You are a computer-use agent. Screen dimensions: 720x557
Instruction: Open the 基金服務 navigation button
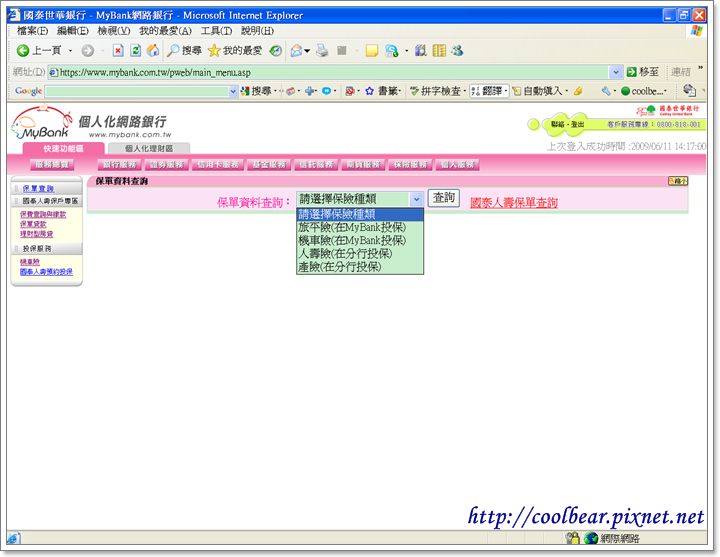click(269, 164)
